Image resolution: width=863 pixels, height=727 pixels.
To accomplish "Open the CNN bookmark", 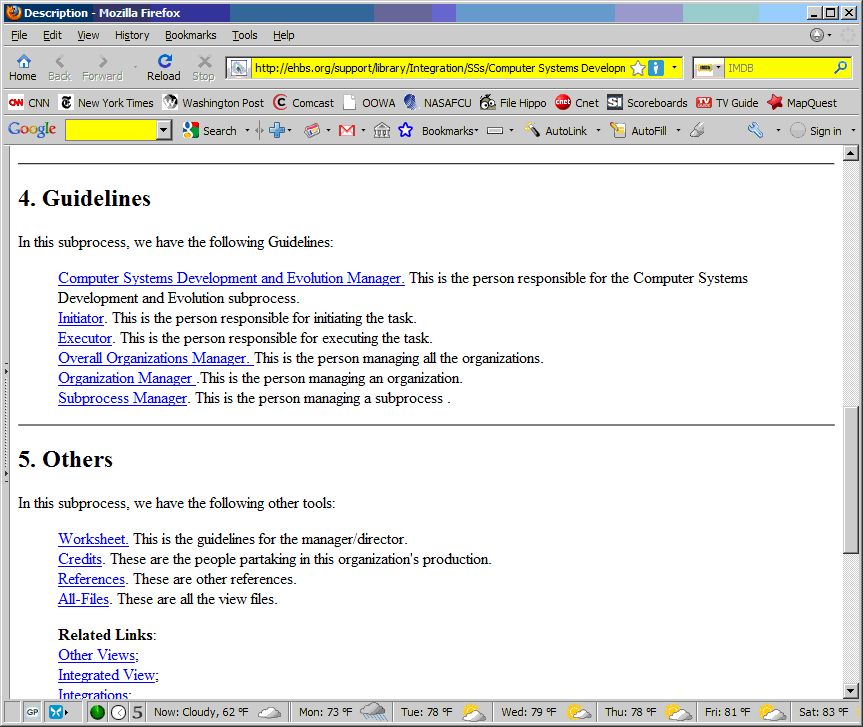I will coord(29,103).
